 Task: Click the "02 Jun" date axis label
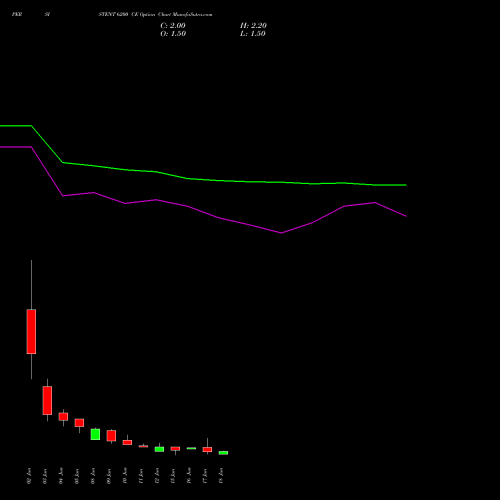pyautogui.click(x=29, y=476)
